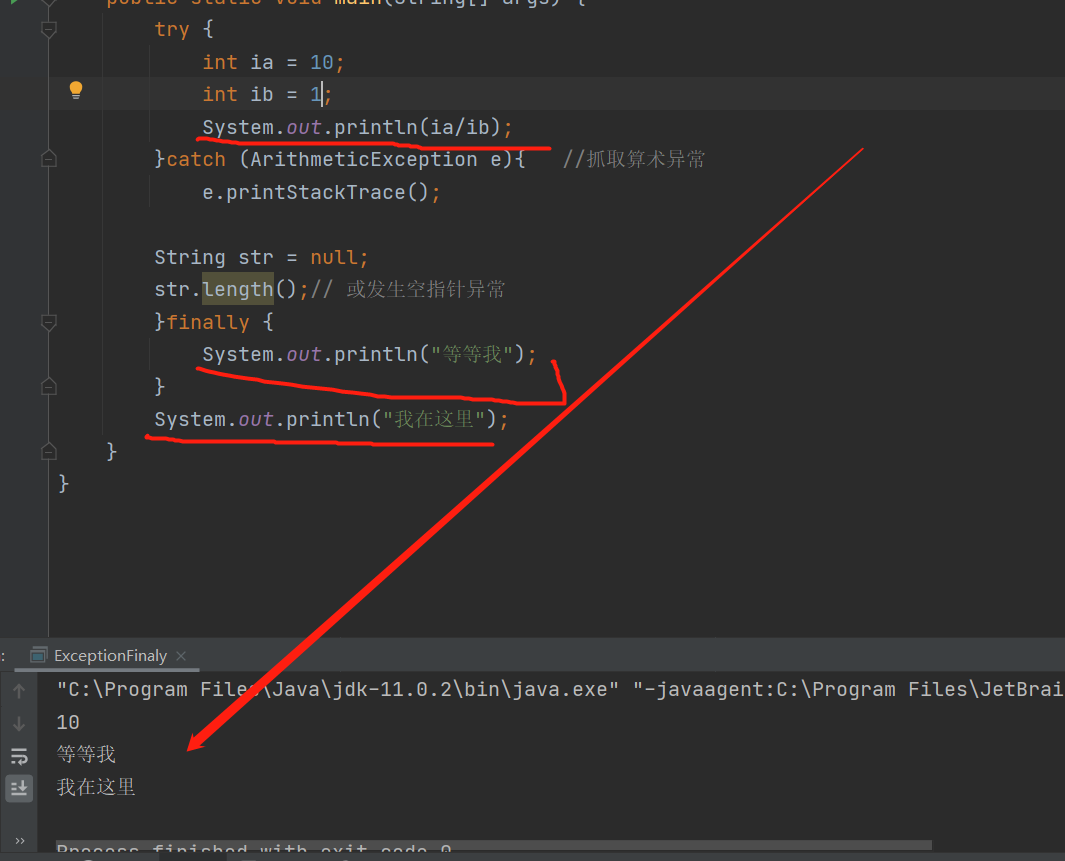
Task: Click the up arrow in run console
Action: (19, 691)
